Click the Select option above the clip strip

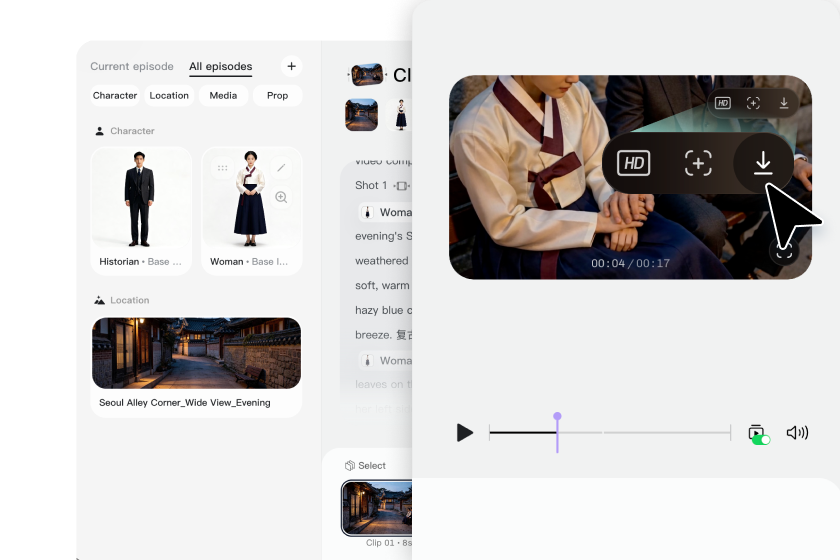coord(365,466)
